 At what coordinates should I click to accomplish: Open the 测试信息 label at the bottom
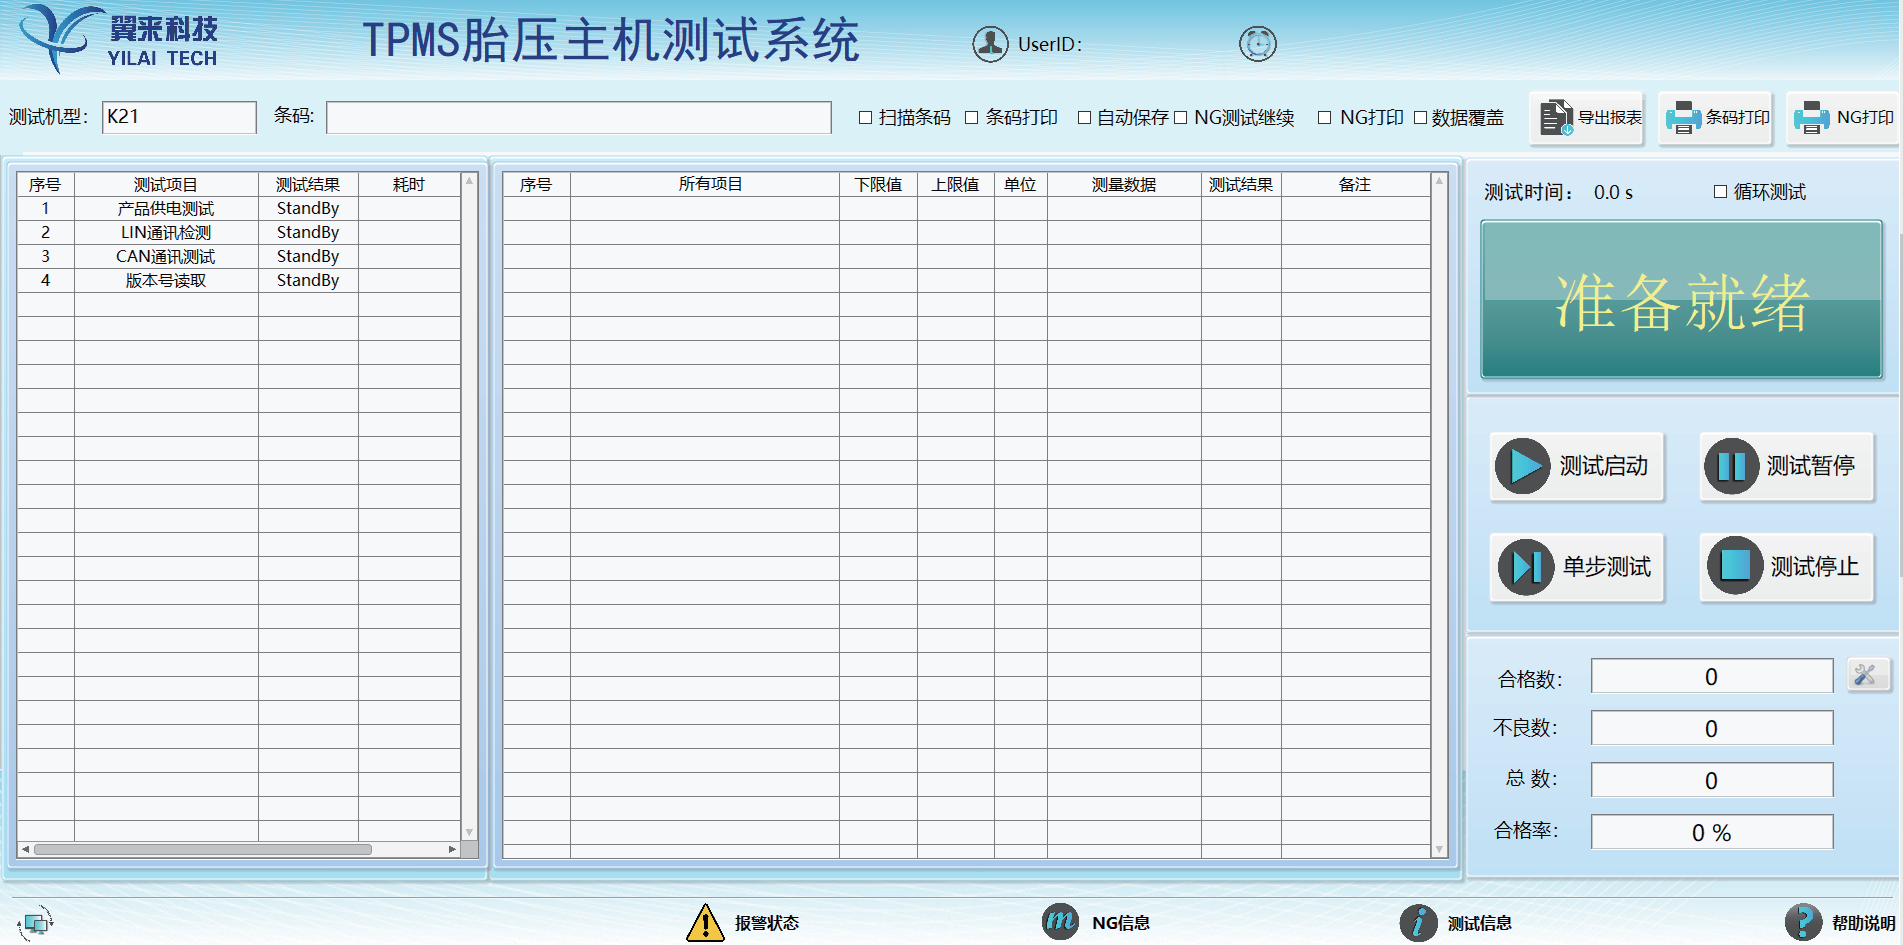pyautogui.click(x=1480, y=923)
